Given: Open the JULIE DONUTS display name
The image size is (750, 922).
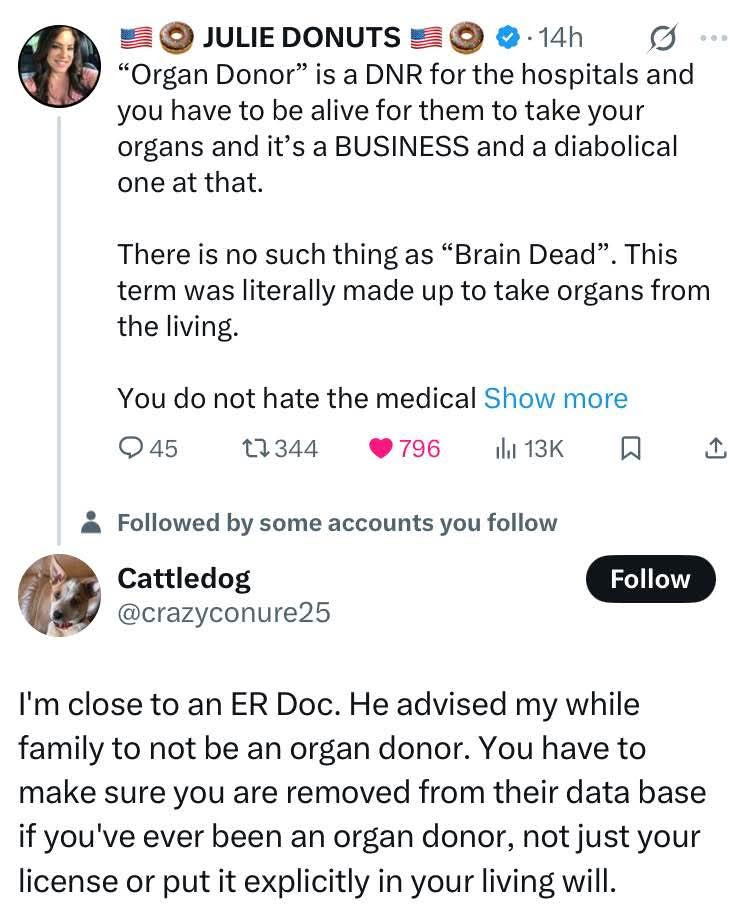Looking at the screenshot, I should click(x=300, y=38).
